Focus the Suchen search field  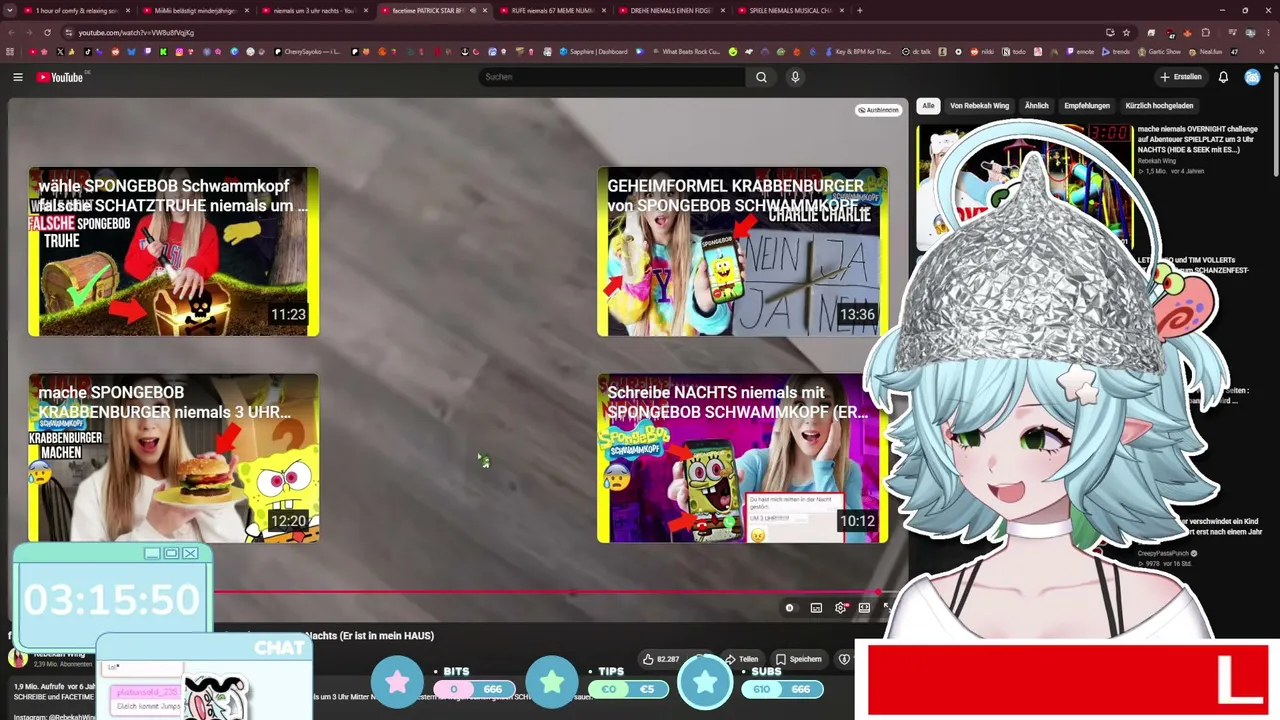click(x=612, y=77)
